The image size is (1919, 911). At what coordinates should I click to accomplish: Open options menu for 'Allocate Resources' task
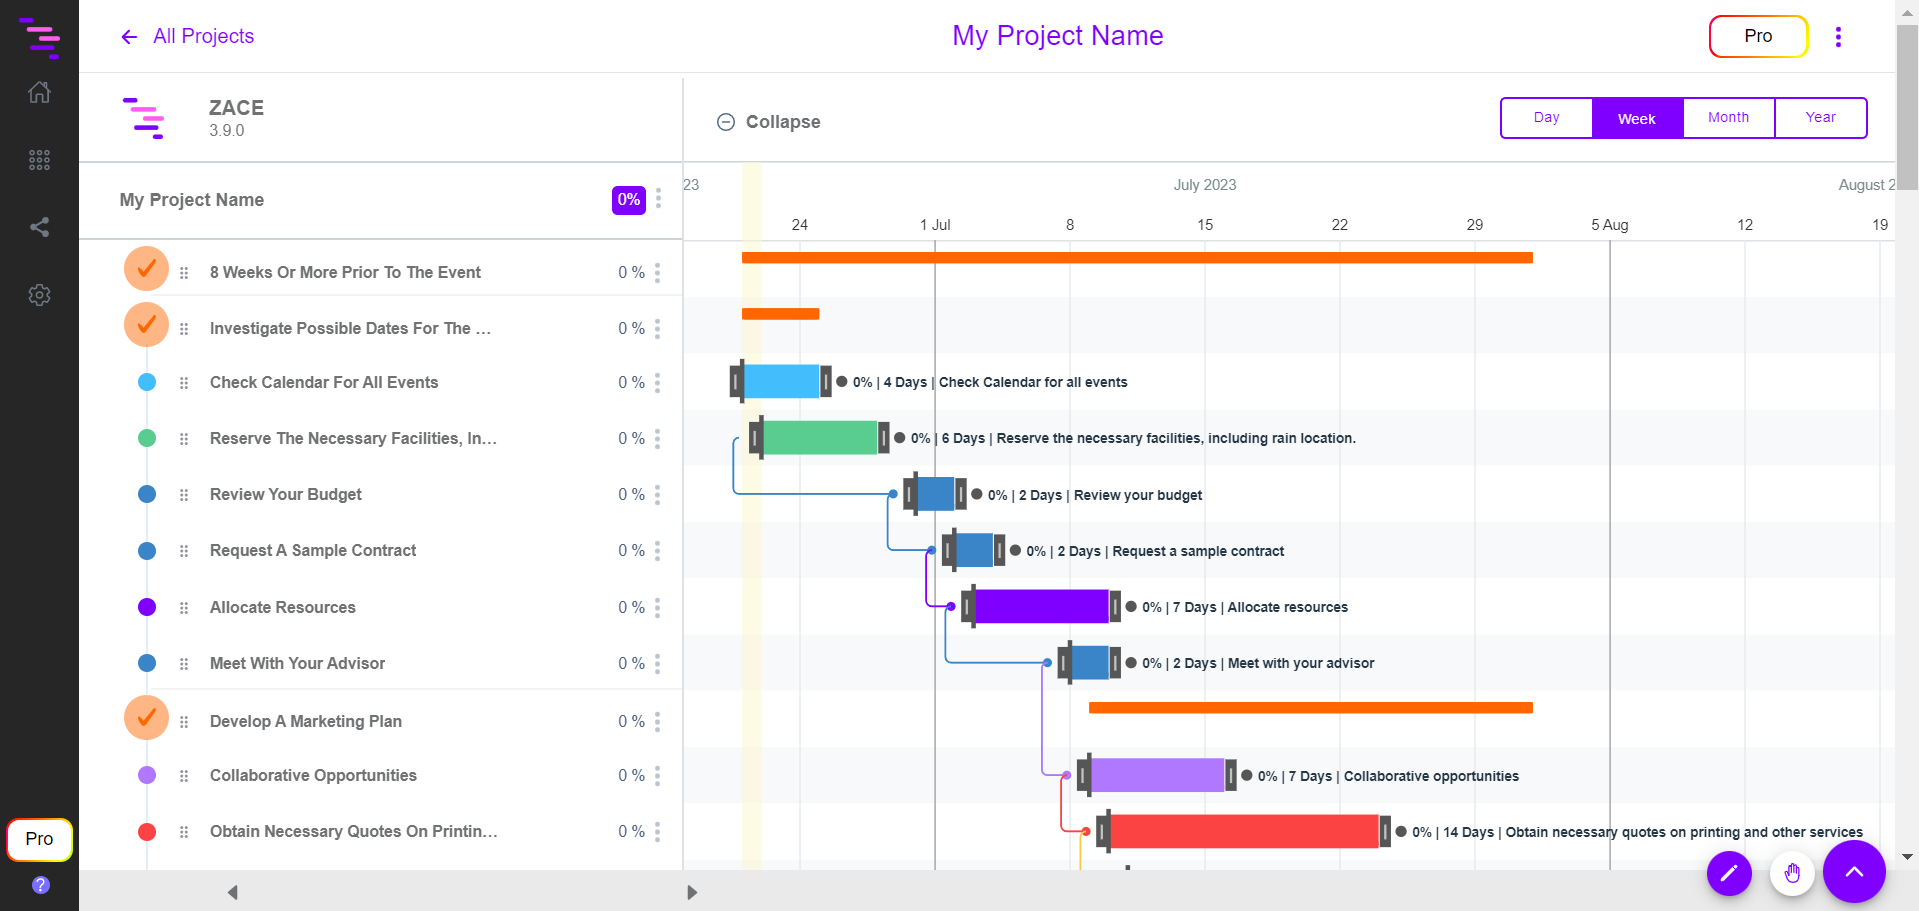657,607
